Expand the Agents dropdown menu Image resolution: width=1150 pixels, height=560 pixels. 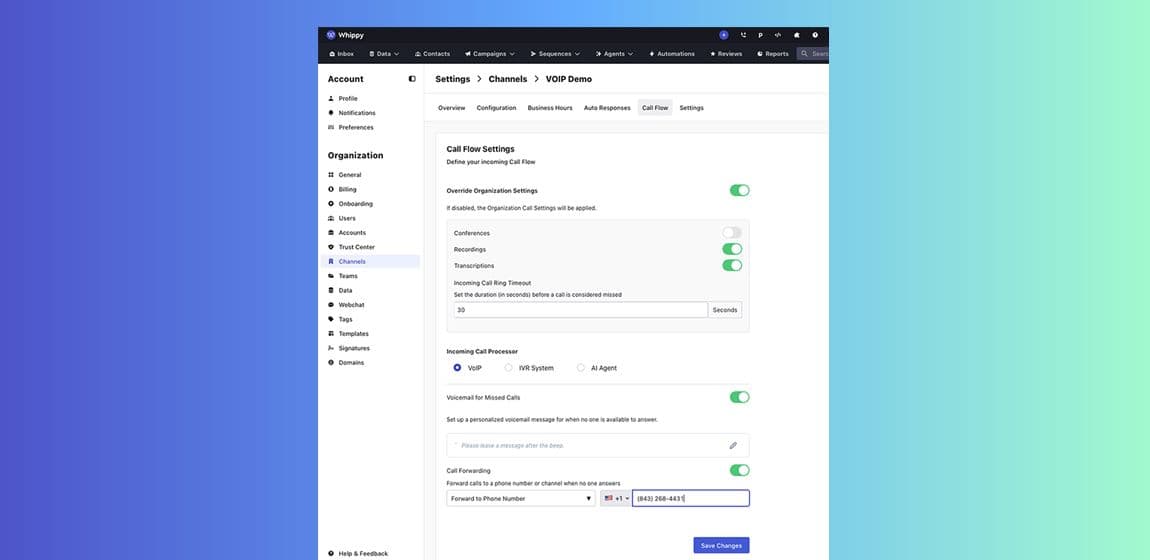point(614,54)
